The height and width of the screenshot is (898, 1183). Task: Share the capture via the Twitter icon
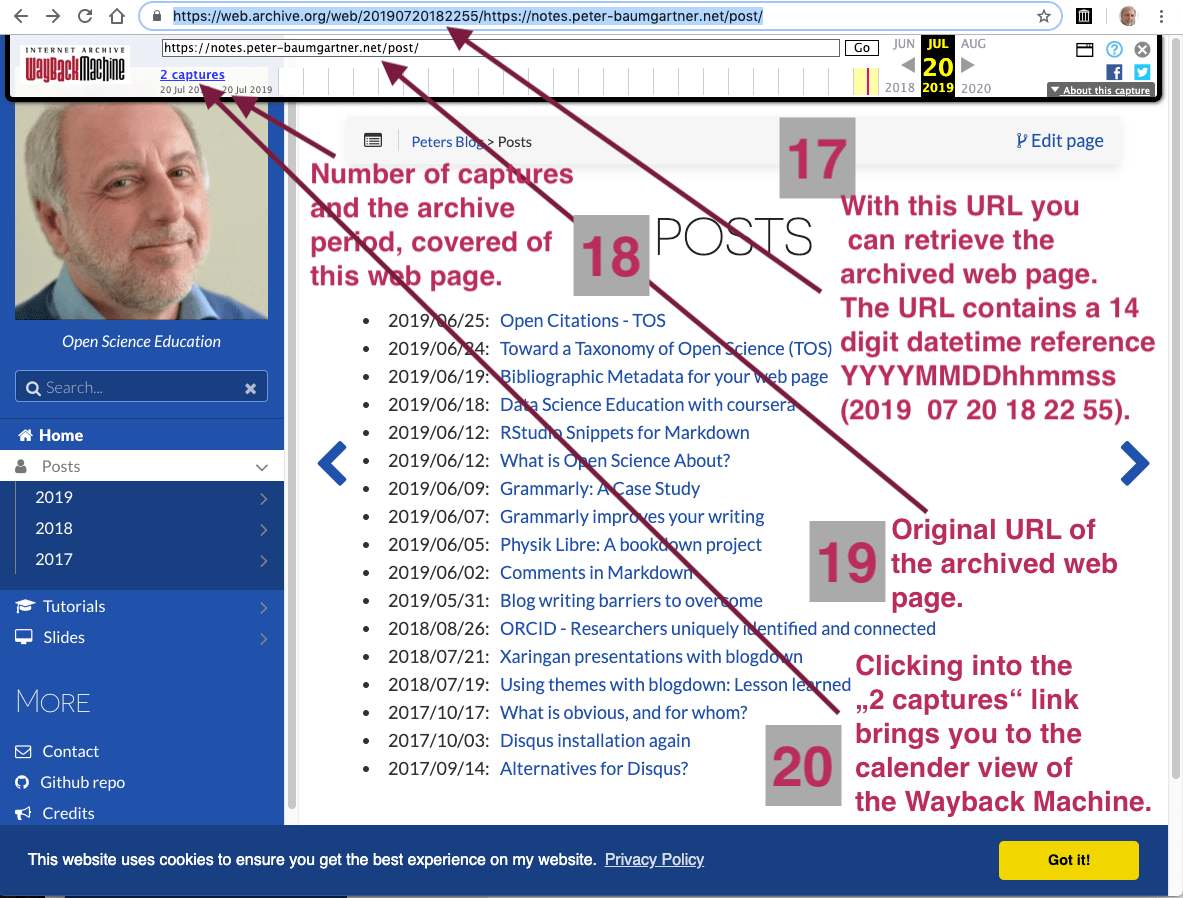coord(1142,72)
